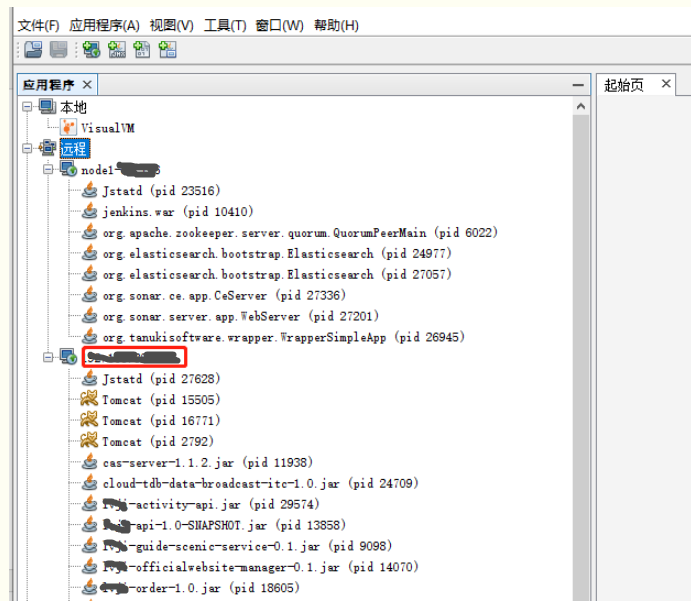This screenshot has width=691, height=601.
Task: Click the last green-plus toolbar icon
Action: click(167, 50)
